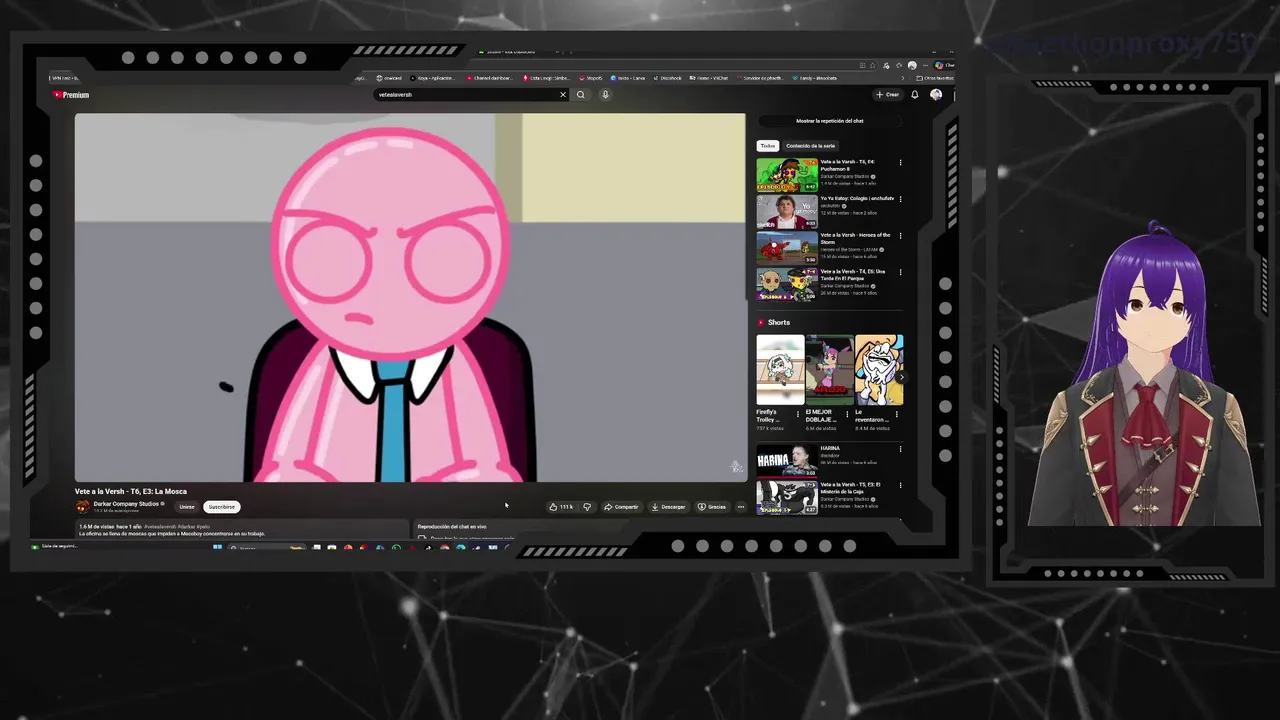The image size is (1280, 720).
Task: Expand the video description box
Action: (x=243, y=530)
